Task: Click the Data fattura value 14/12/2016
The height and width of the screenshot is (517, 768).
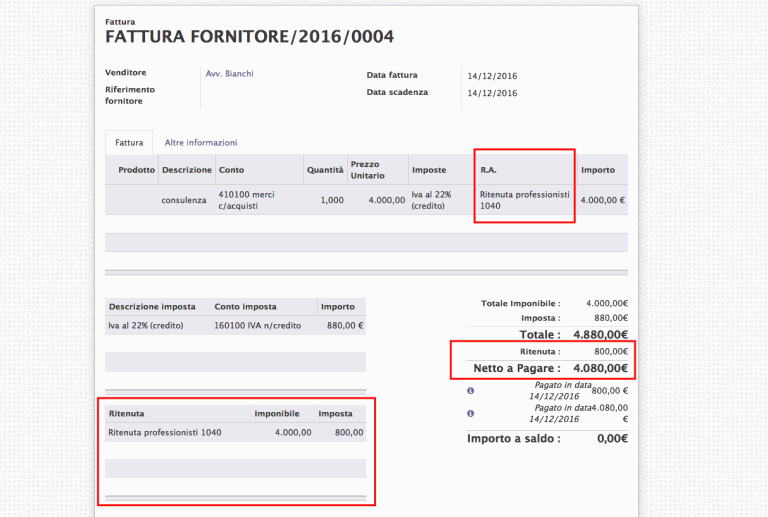Action: 492,76
